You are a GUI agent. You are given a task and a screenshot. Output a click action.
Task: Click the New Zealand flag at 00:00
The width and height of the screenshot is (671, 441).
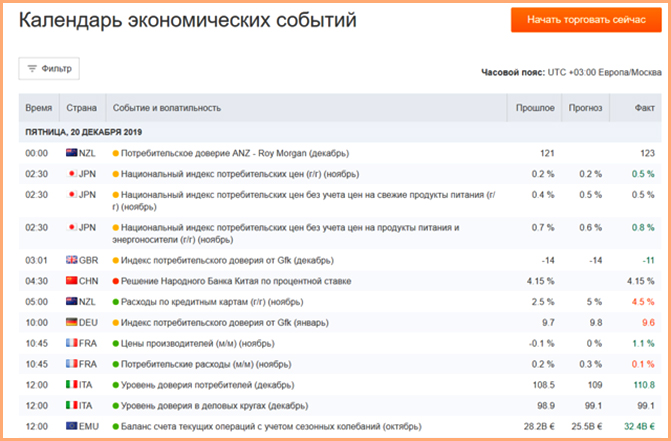(x=71, y=153)
